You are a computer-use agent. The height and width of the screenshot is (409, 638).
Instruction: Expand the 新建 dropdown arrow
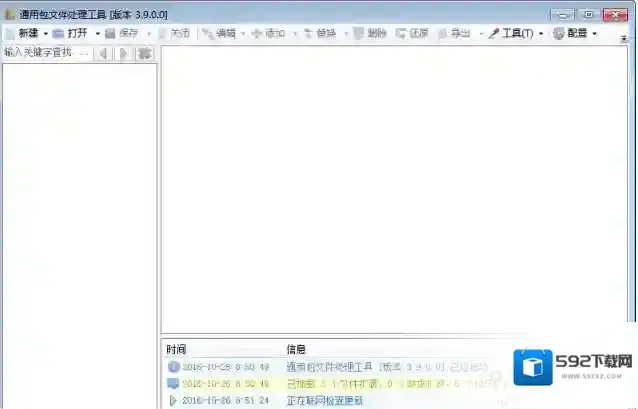pos(45,33)
